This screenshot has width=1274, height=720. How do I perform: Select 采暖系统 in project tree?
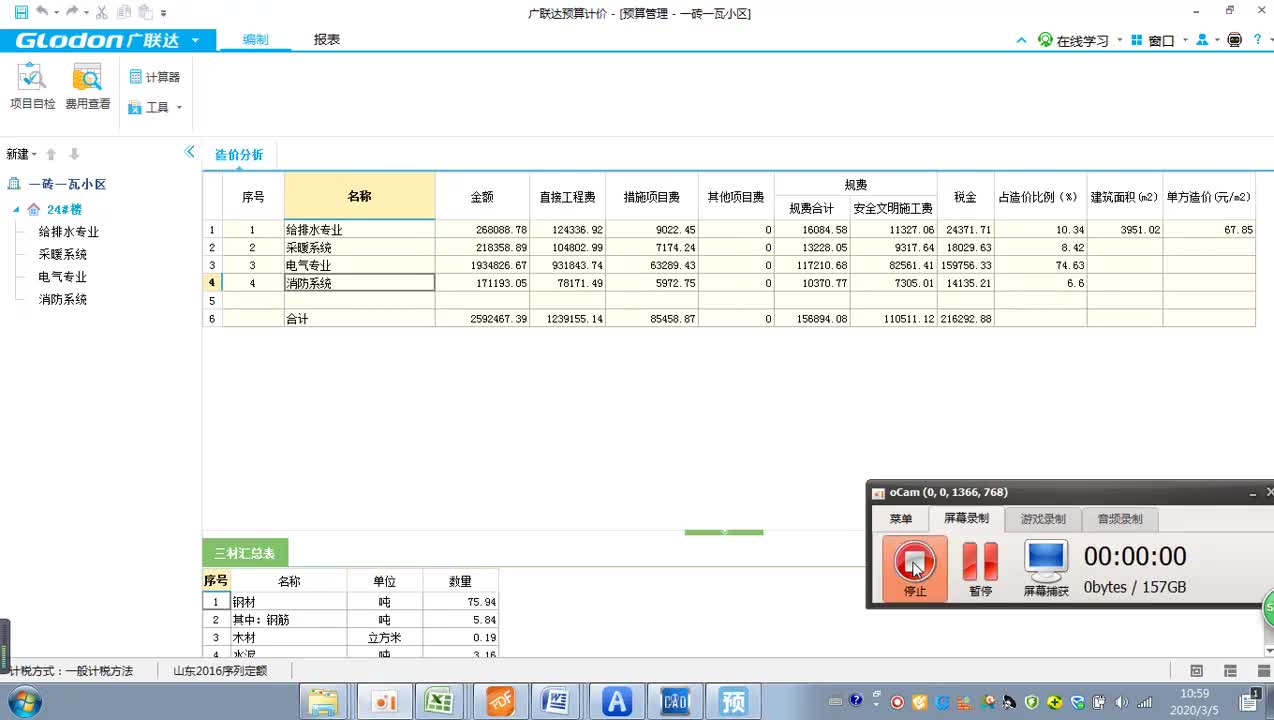pyautogui.click(x=62, y=255)
